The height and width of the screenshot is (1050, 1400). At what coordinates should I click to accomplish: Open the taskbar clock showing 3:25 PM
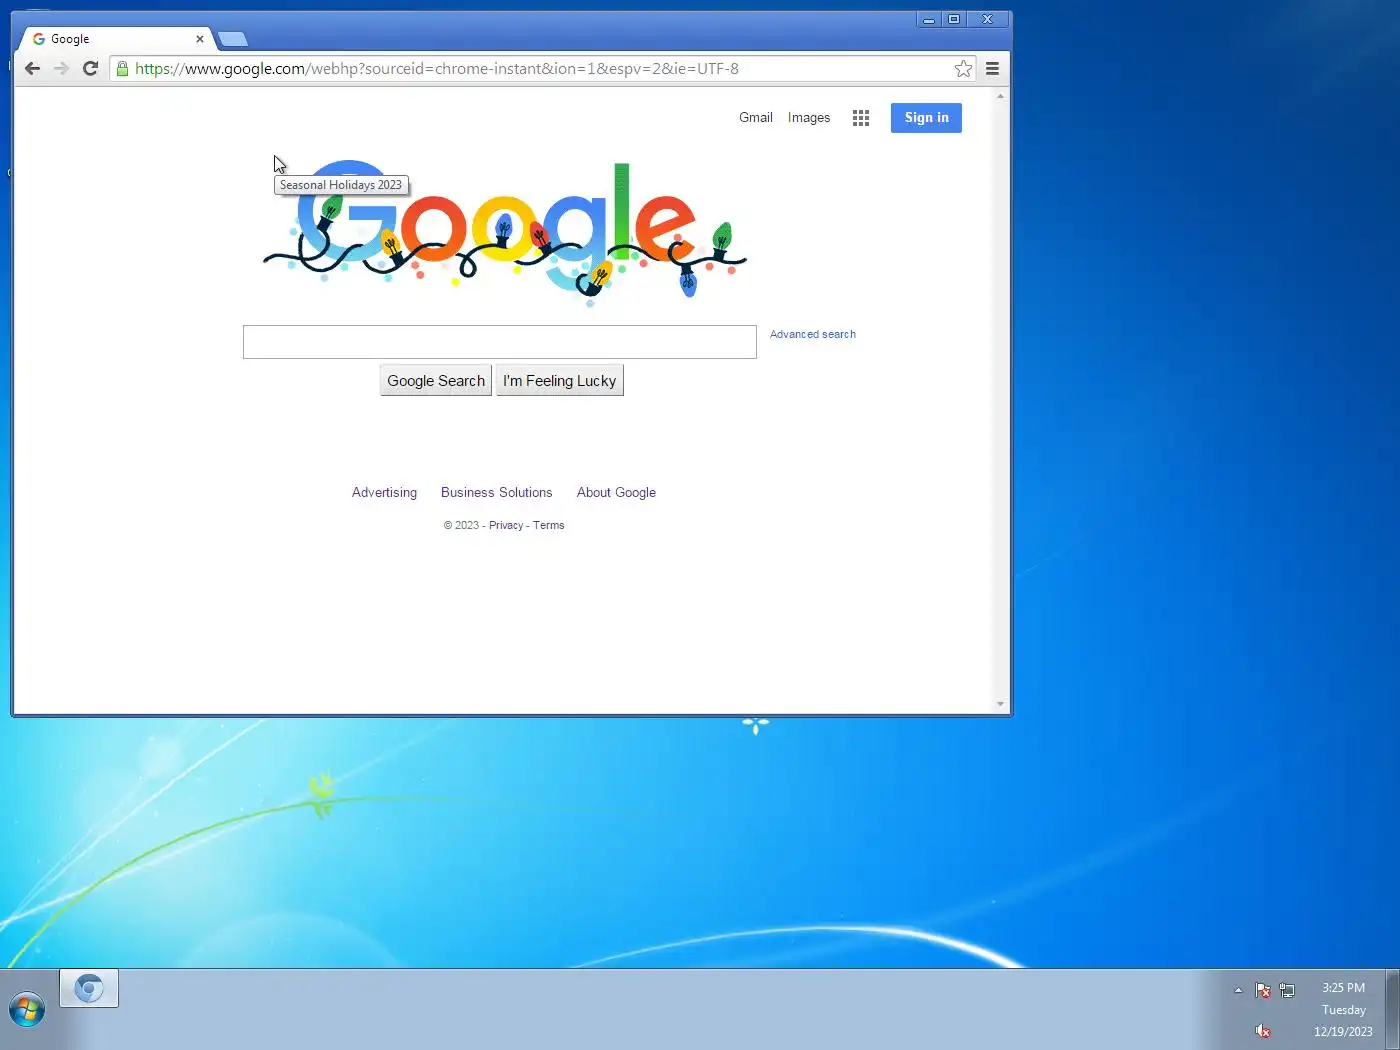tap(1343, 1009)
